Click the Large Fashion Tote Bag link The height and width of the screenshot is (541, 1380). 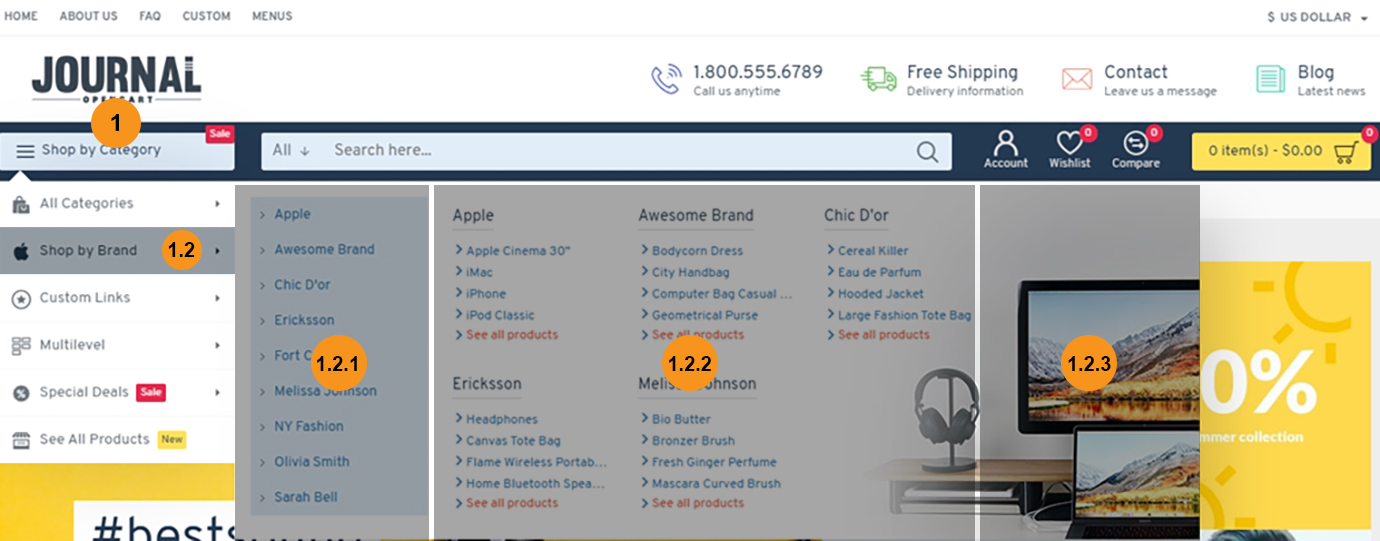(x=904, y=315)
